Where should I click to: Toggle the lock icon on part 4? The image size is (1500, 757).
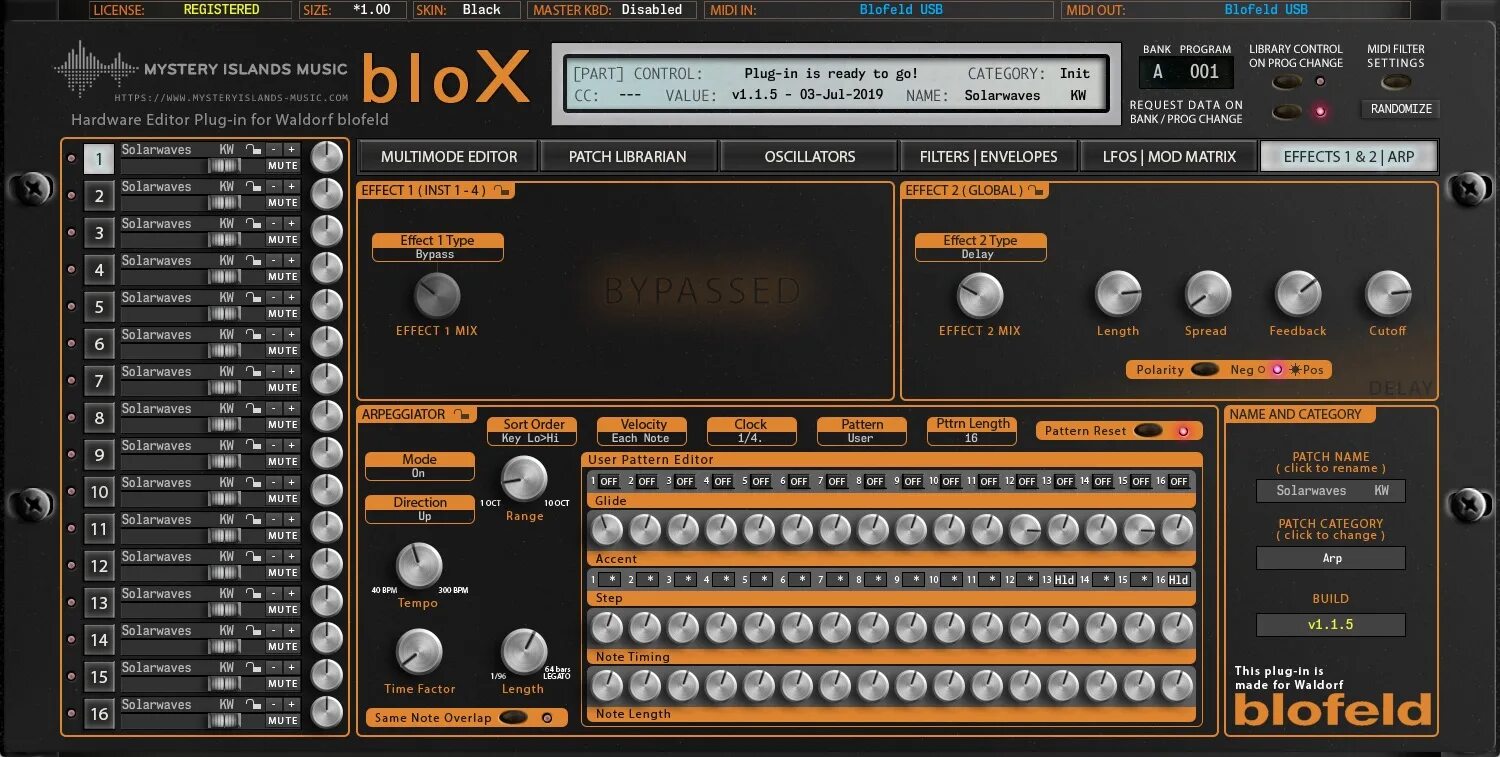[255, 261]
